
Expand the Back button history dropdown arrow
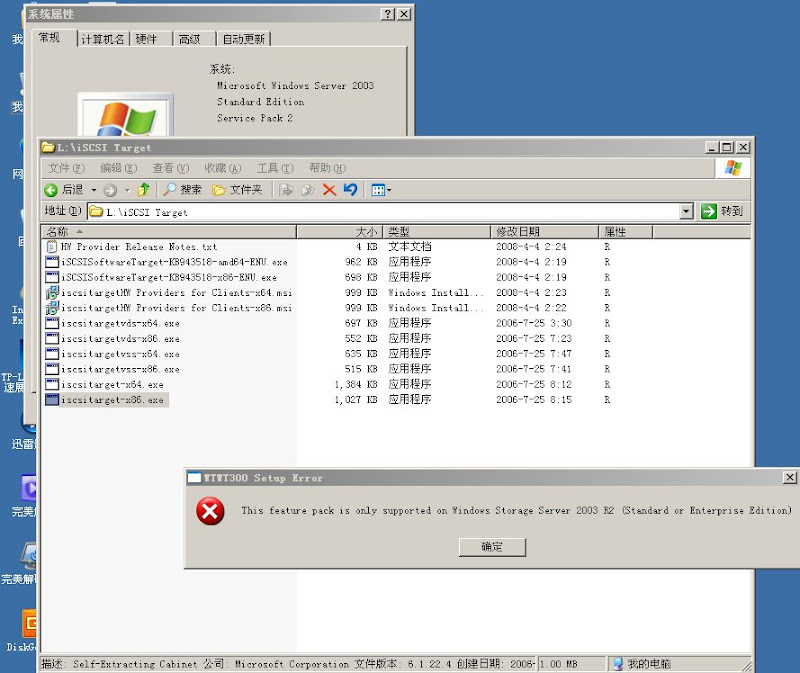(94, 190)
